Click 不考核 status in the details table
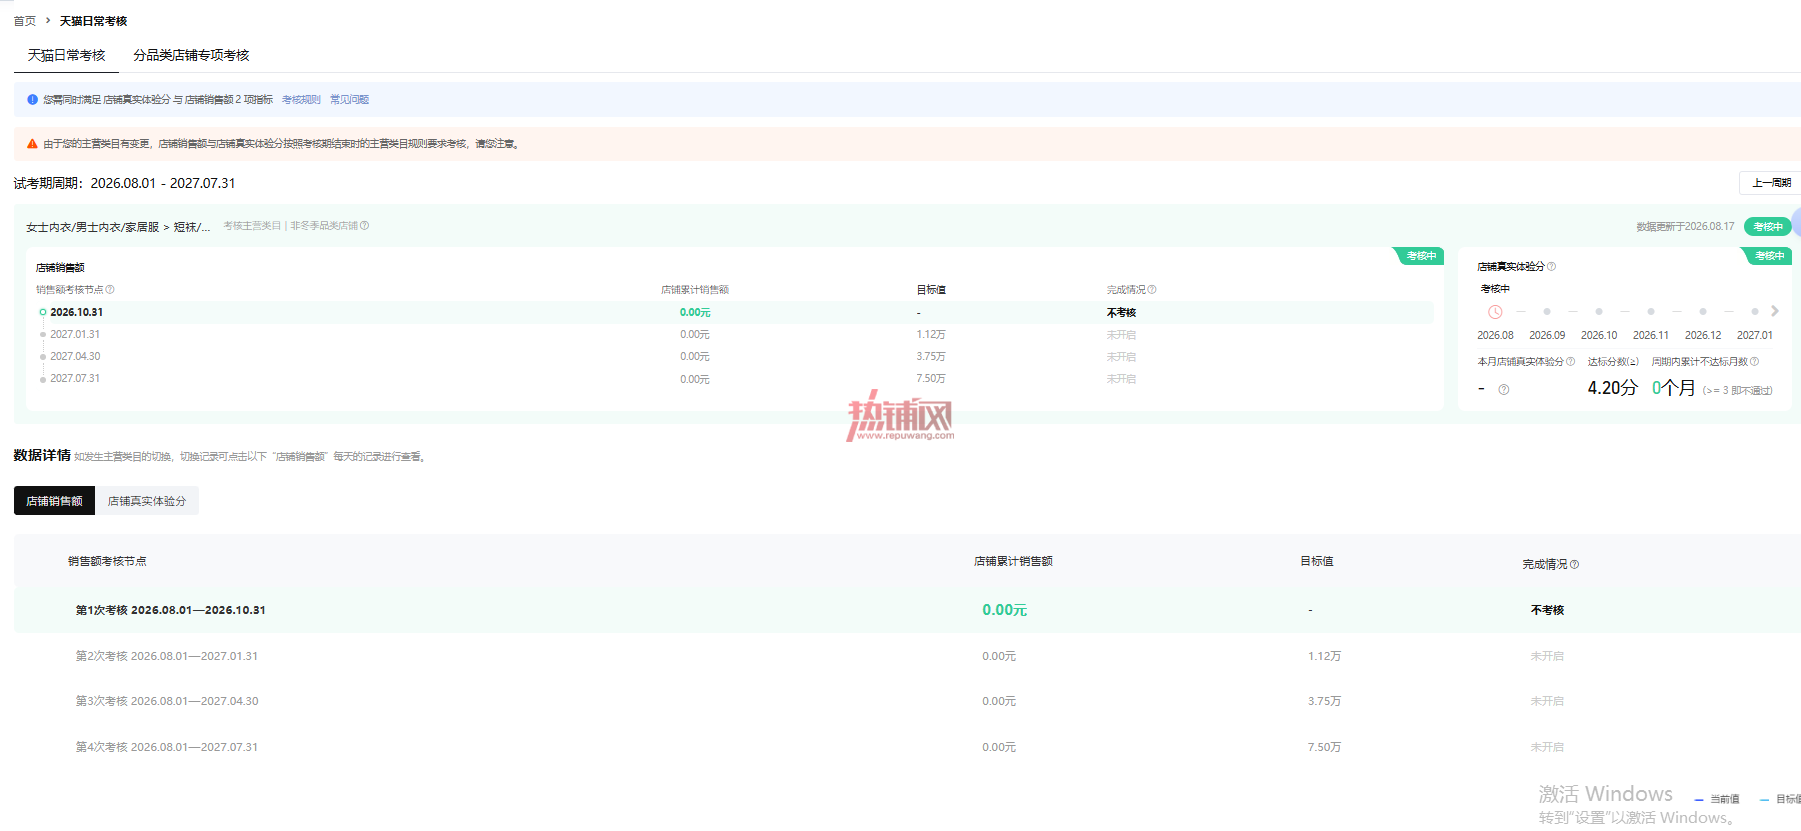The image size is (1801, 831). pyautogui.click(x=1547, y=610)
